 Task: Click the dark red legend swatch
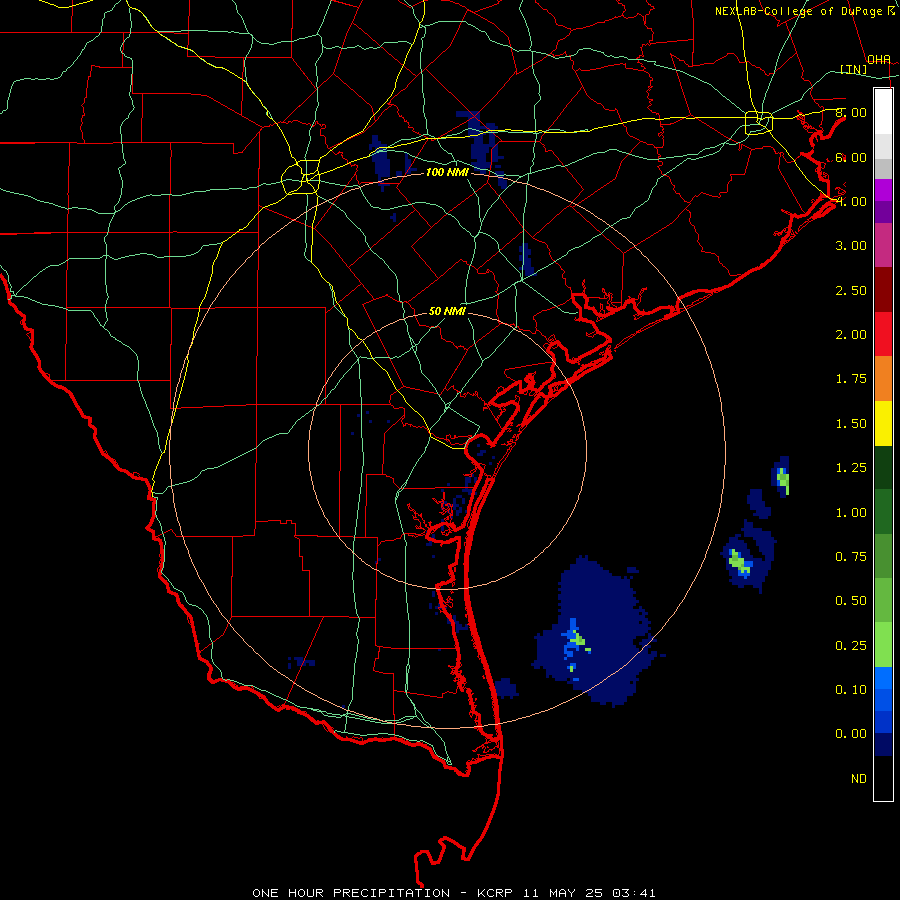coord(883,290)
